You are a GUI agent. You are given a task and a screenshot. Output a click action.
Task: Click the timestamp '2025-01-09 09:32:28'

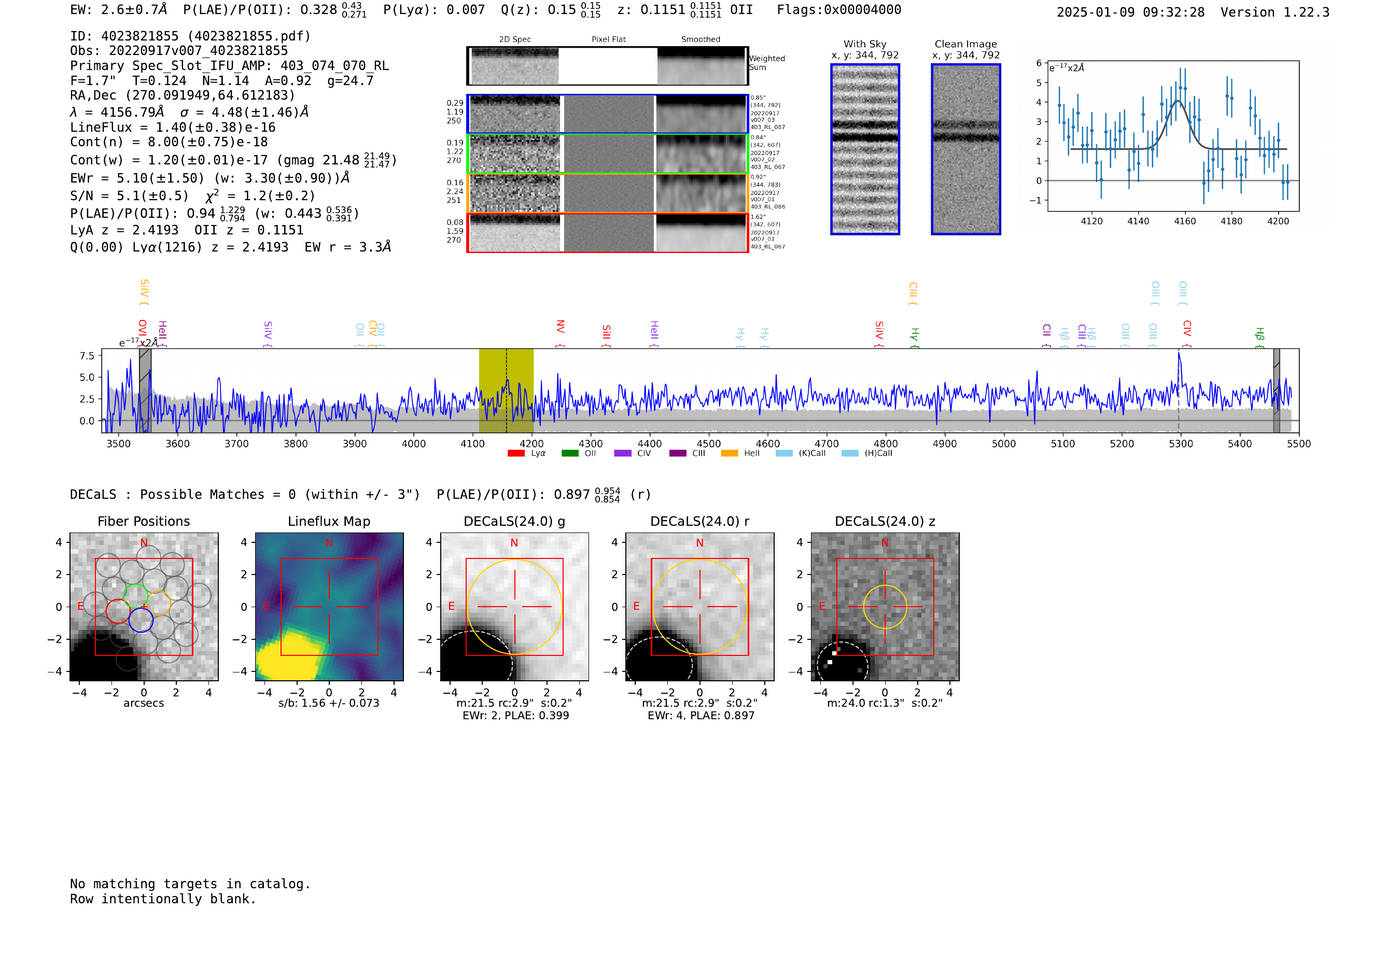point(1131,13)
